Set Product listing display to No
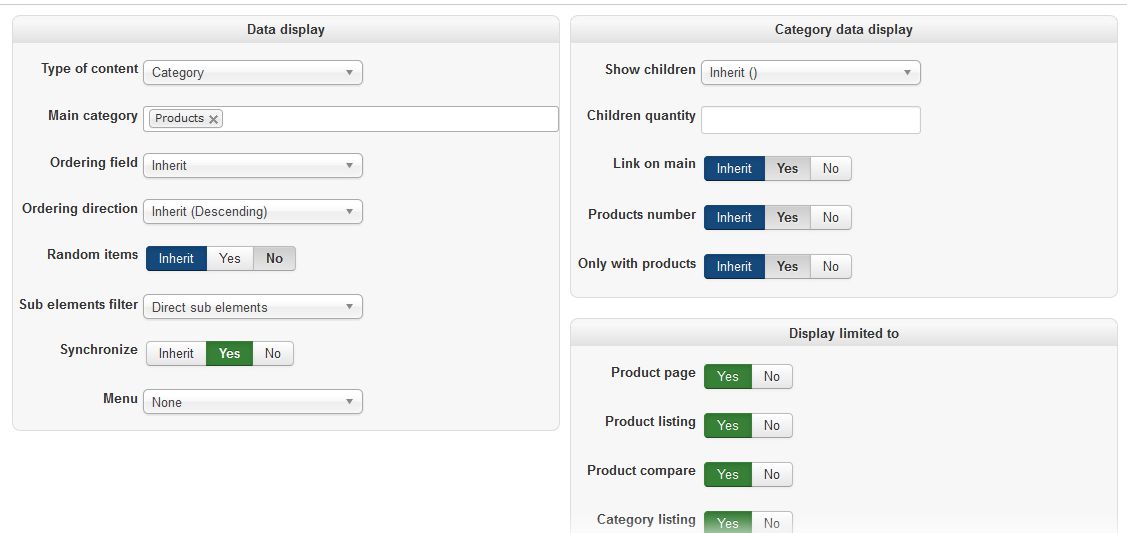 point(772,425)
